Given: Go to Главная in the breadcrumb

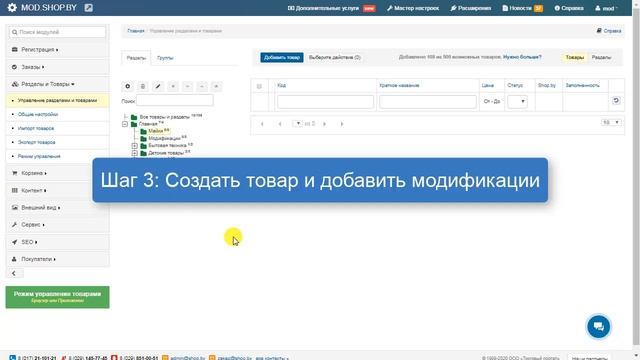Looking at the screenshot, I should 136,31.
